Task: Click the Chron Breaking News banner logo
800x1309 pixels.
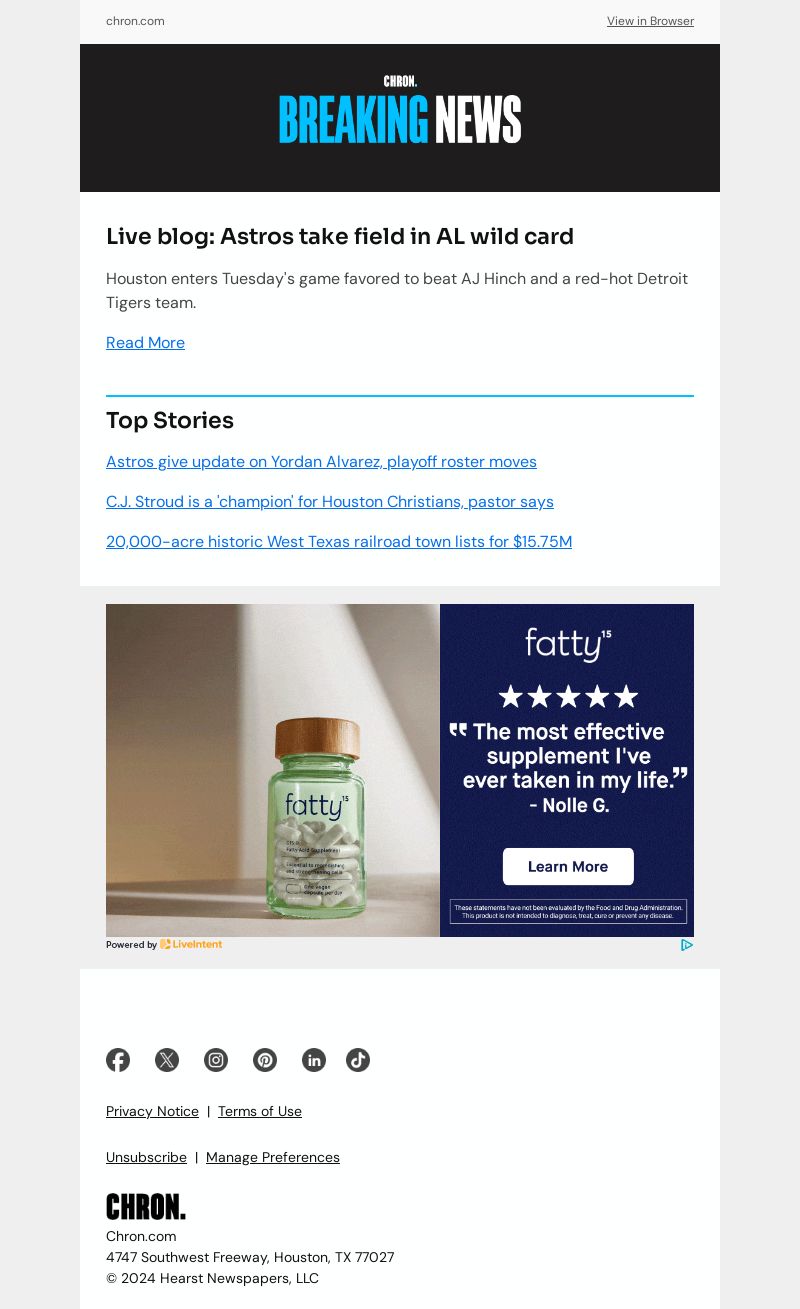Action: click(x=400, y=109)
